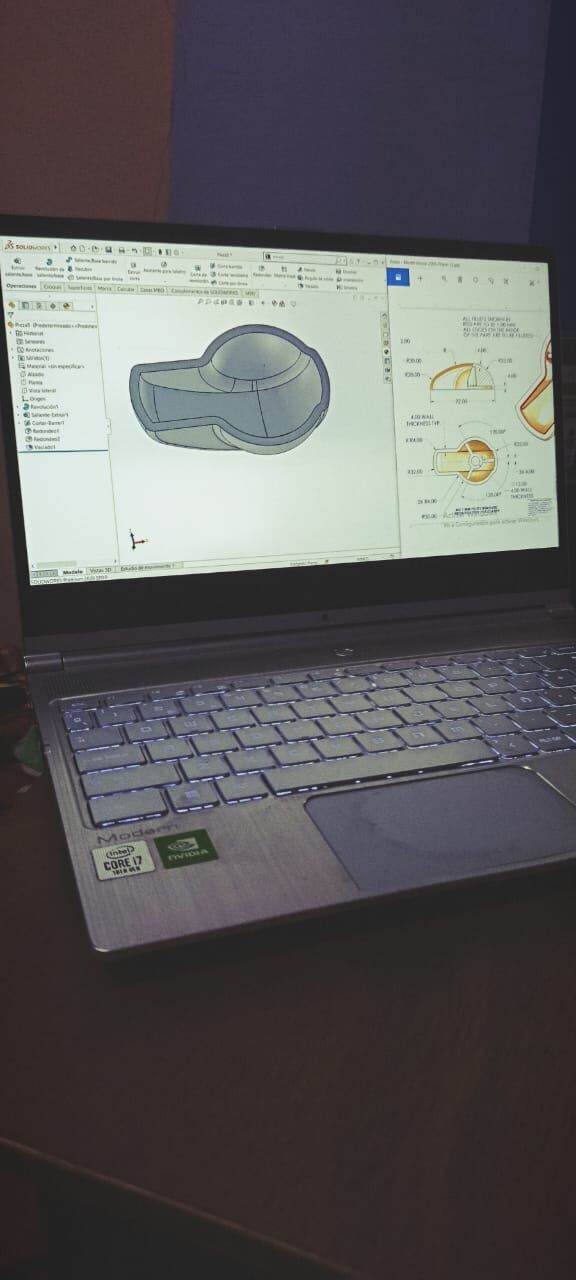Switch to the Superficies tab
576x1280 pixels.
[x=80, y=288]
